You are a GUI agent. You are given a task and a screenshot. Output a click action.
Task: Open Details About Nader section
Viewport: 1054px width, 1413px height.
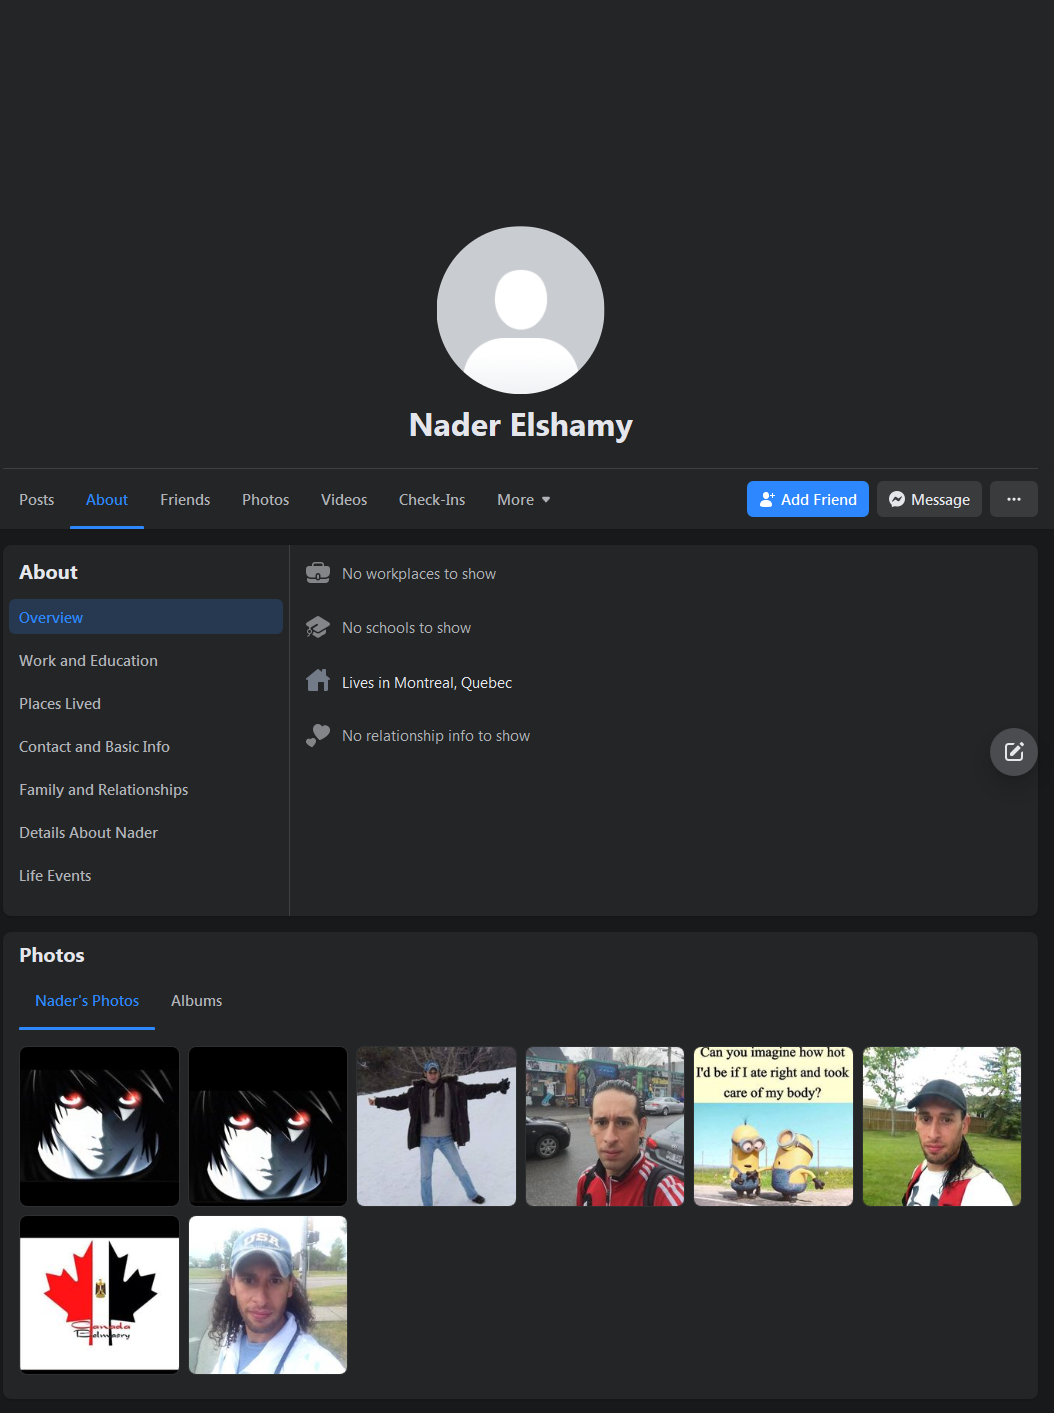click(x=146, y=832)
